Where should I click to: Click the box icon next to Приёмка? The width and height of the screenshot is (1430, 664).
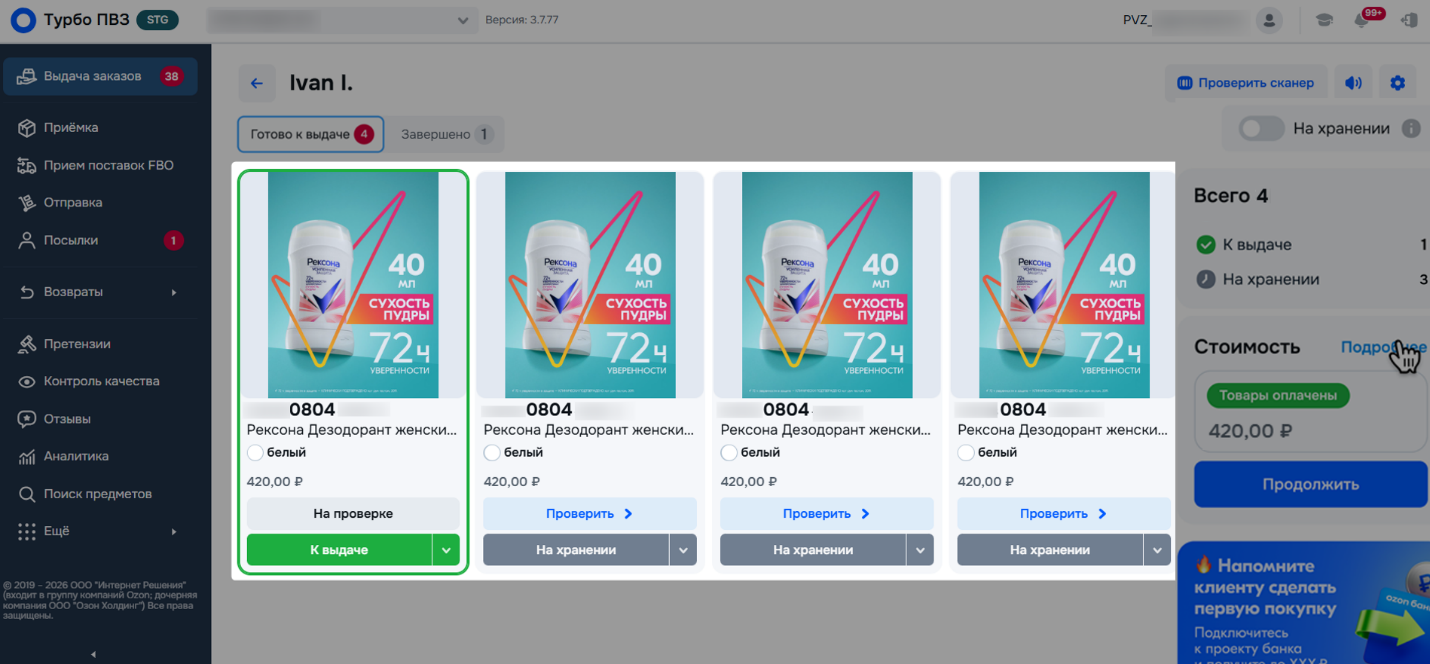(x=27, y=128)
